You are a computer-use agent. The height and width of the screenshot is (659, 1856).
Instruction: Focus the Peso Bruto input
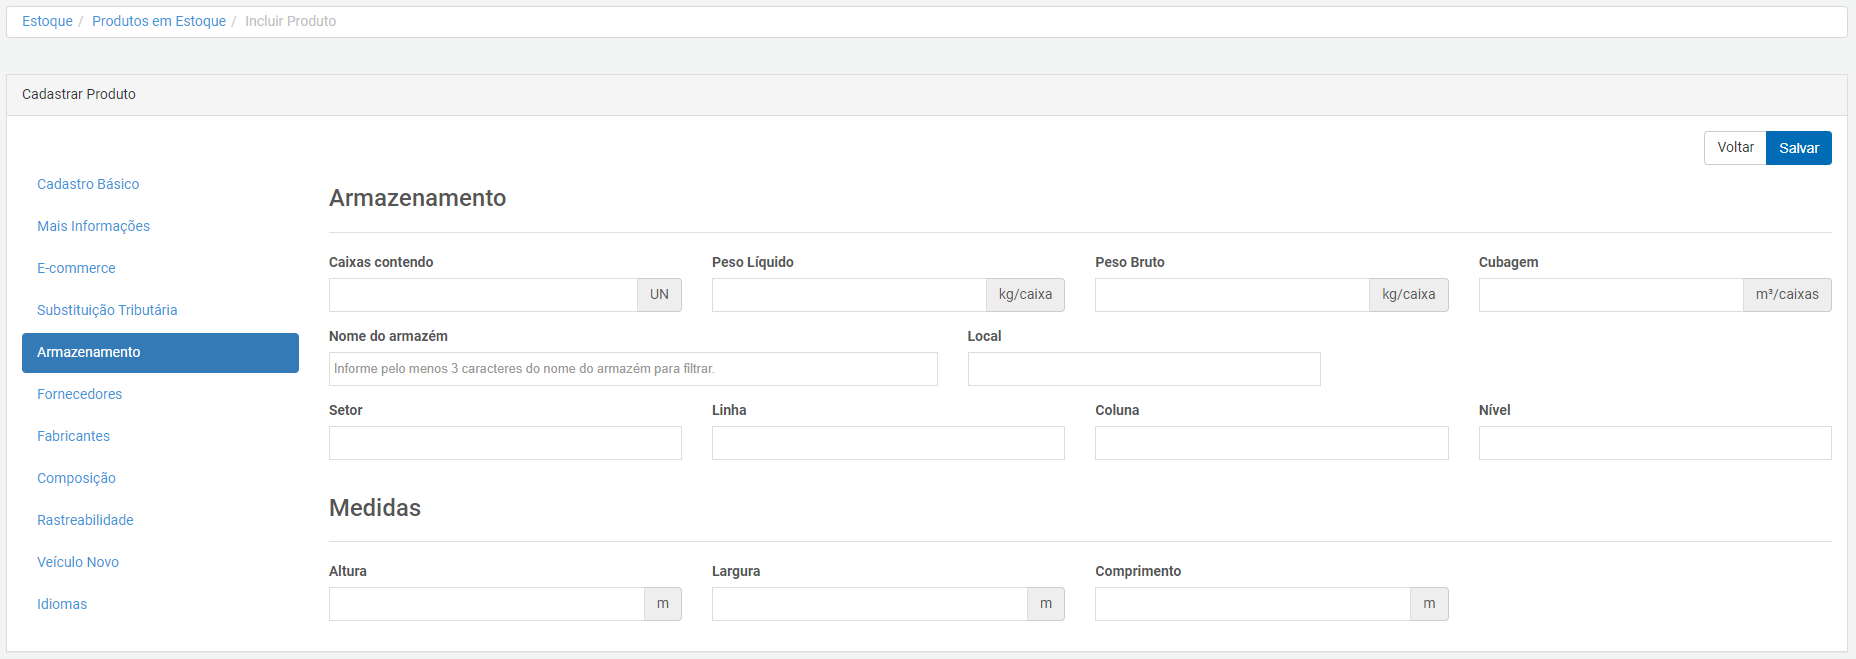tap(1232, 295)
